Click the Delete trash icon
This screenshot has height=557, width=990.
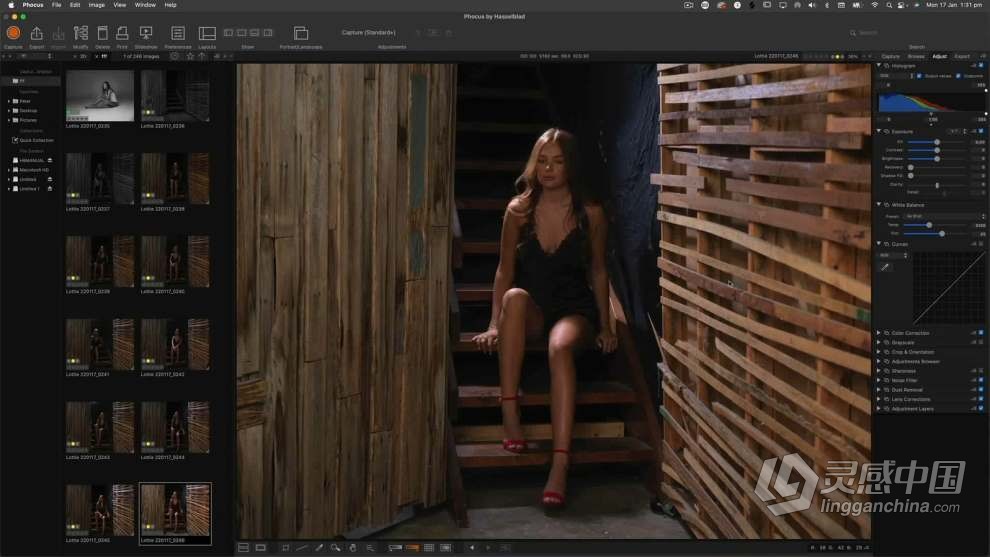tap(102, 33)
